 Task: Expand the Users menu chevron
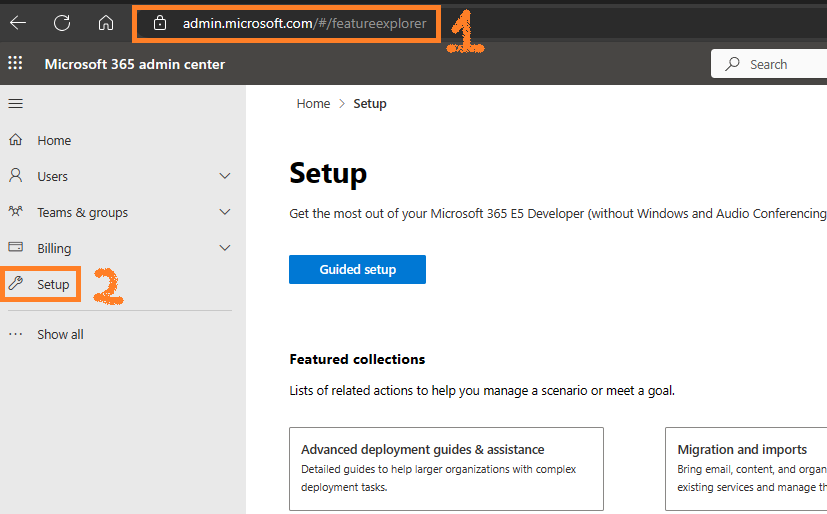(x=225, y=176)
